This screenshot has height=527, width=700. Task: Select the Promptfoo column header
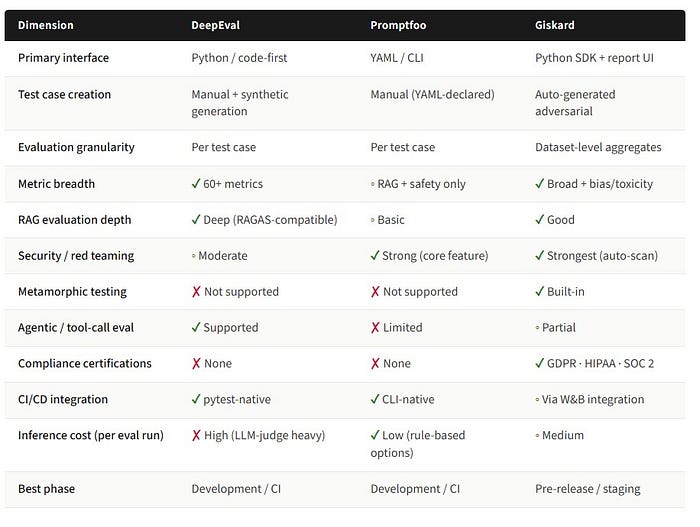400,25
